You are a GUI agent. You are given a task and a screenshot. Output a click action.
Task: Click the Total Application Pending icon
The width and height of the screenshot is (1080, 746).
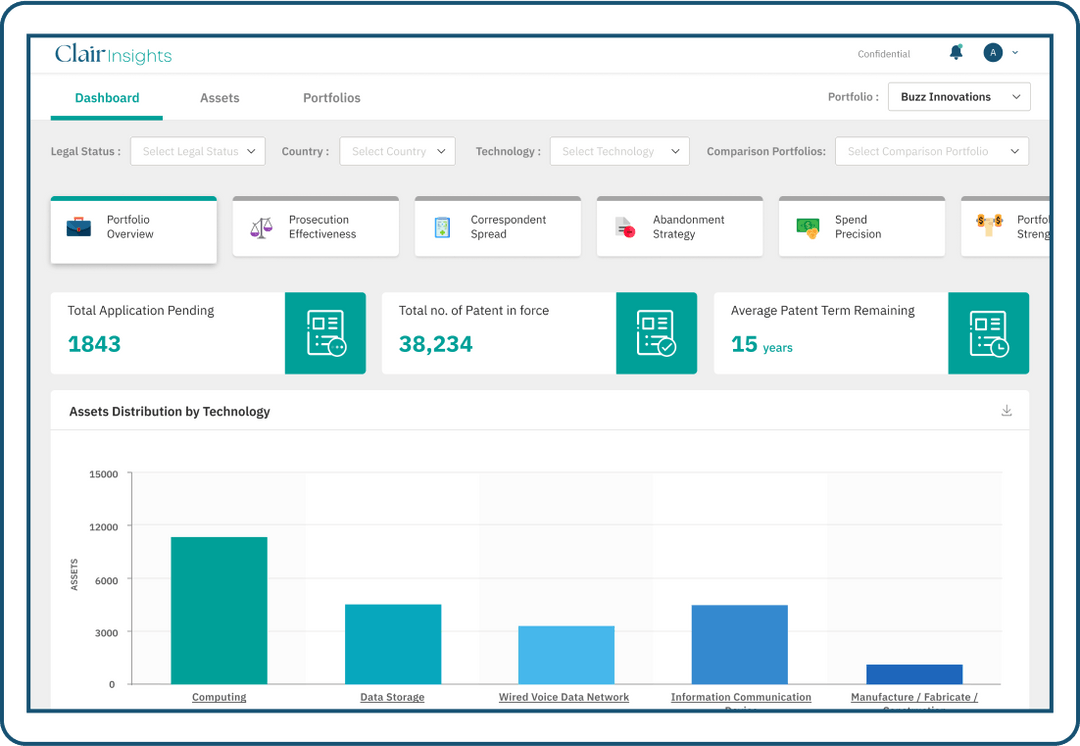click(325, 334)
